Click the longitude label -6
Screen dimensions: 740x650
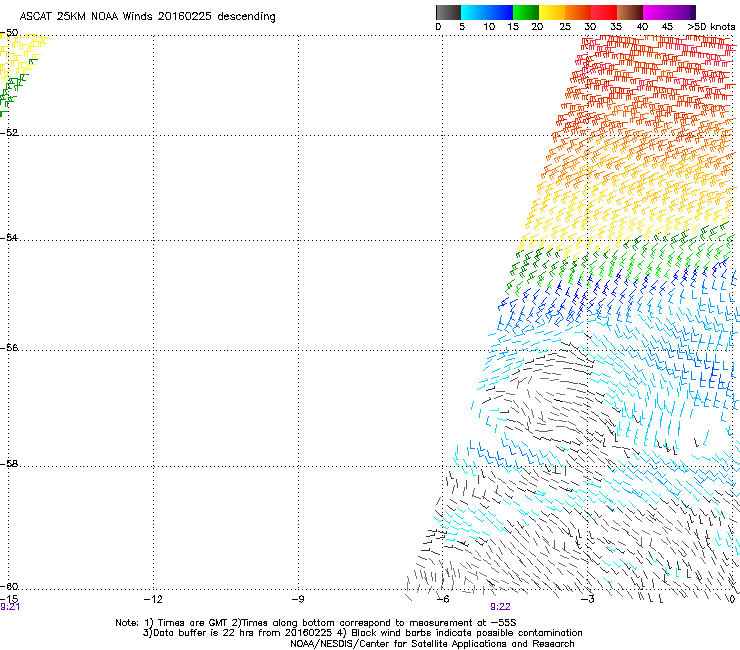click(442, 599)
